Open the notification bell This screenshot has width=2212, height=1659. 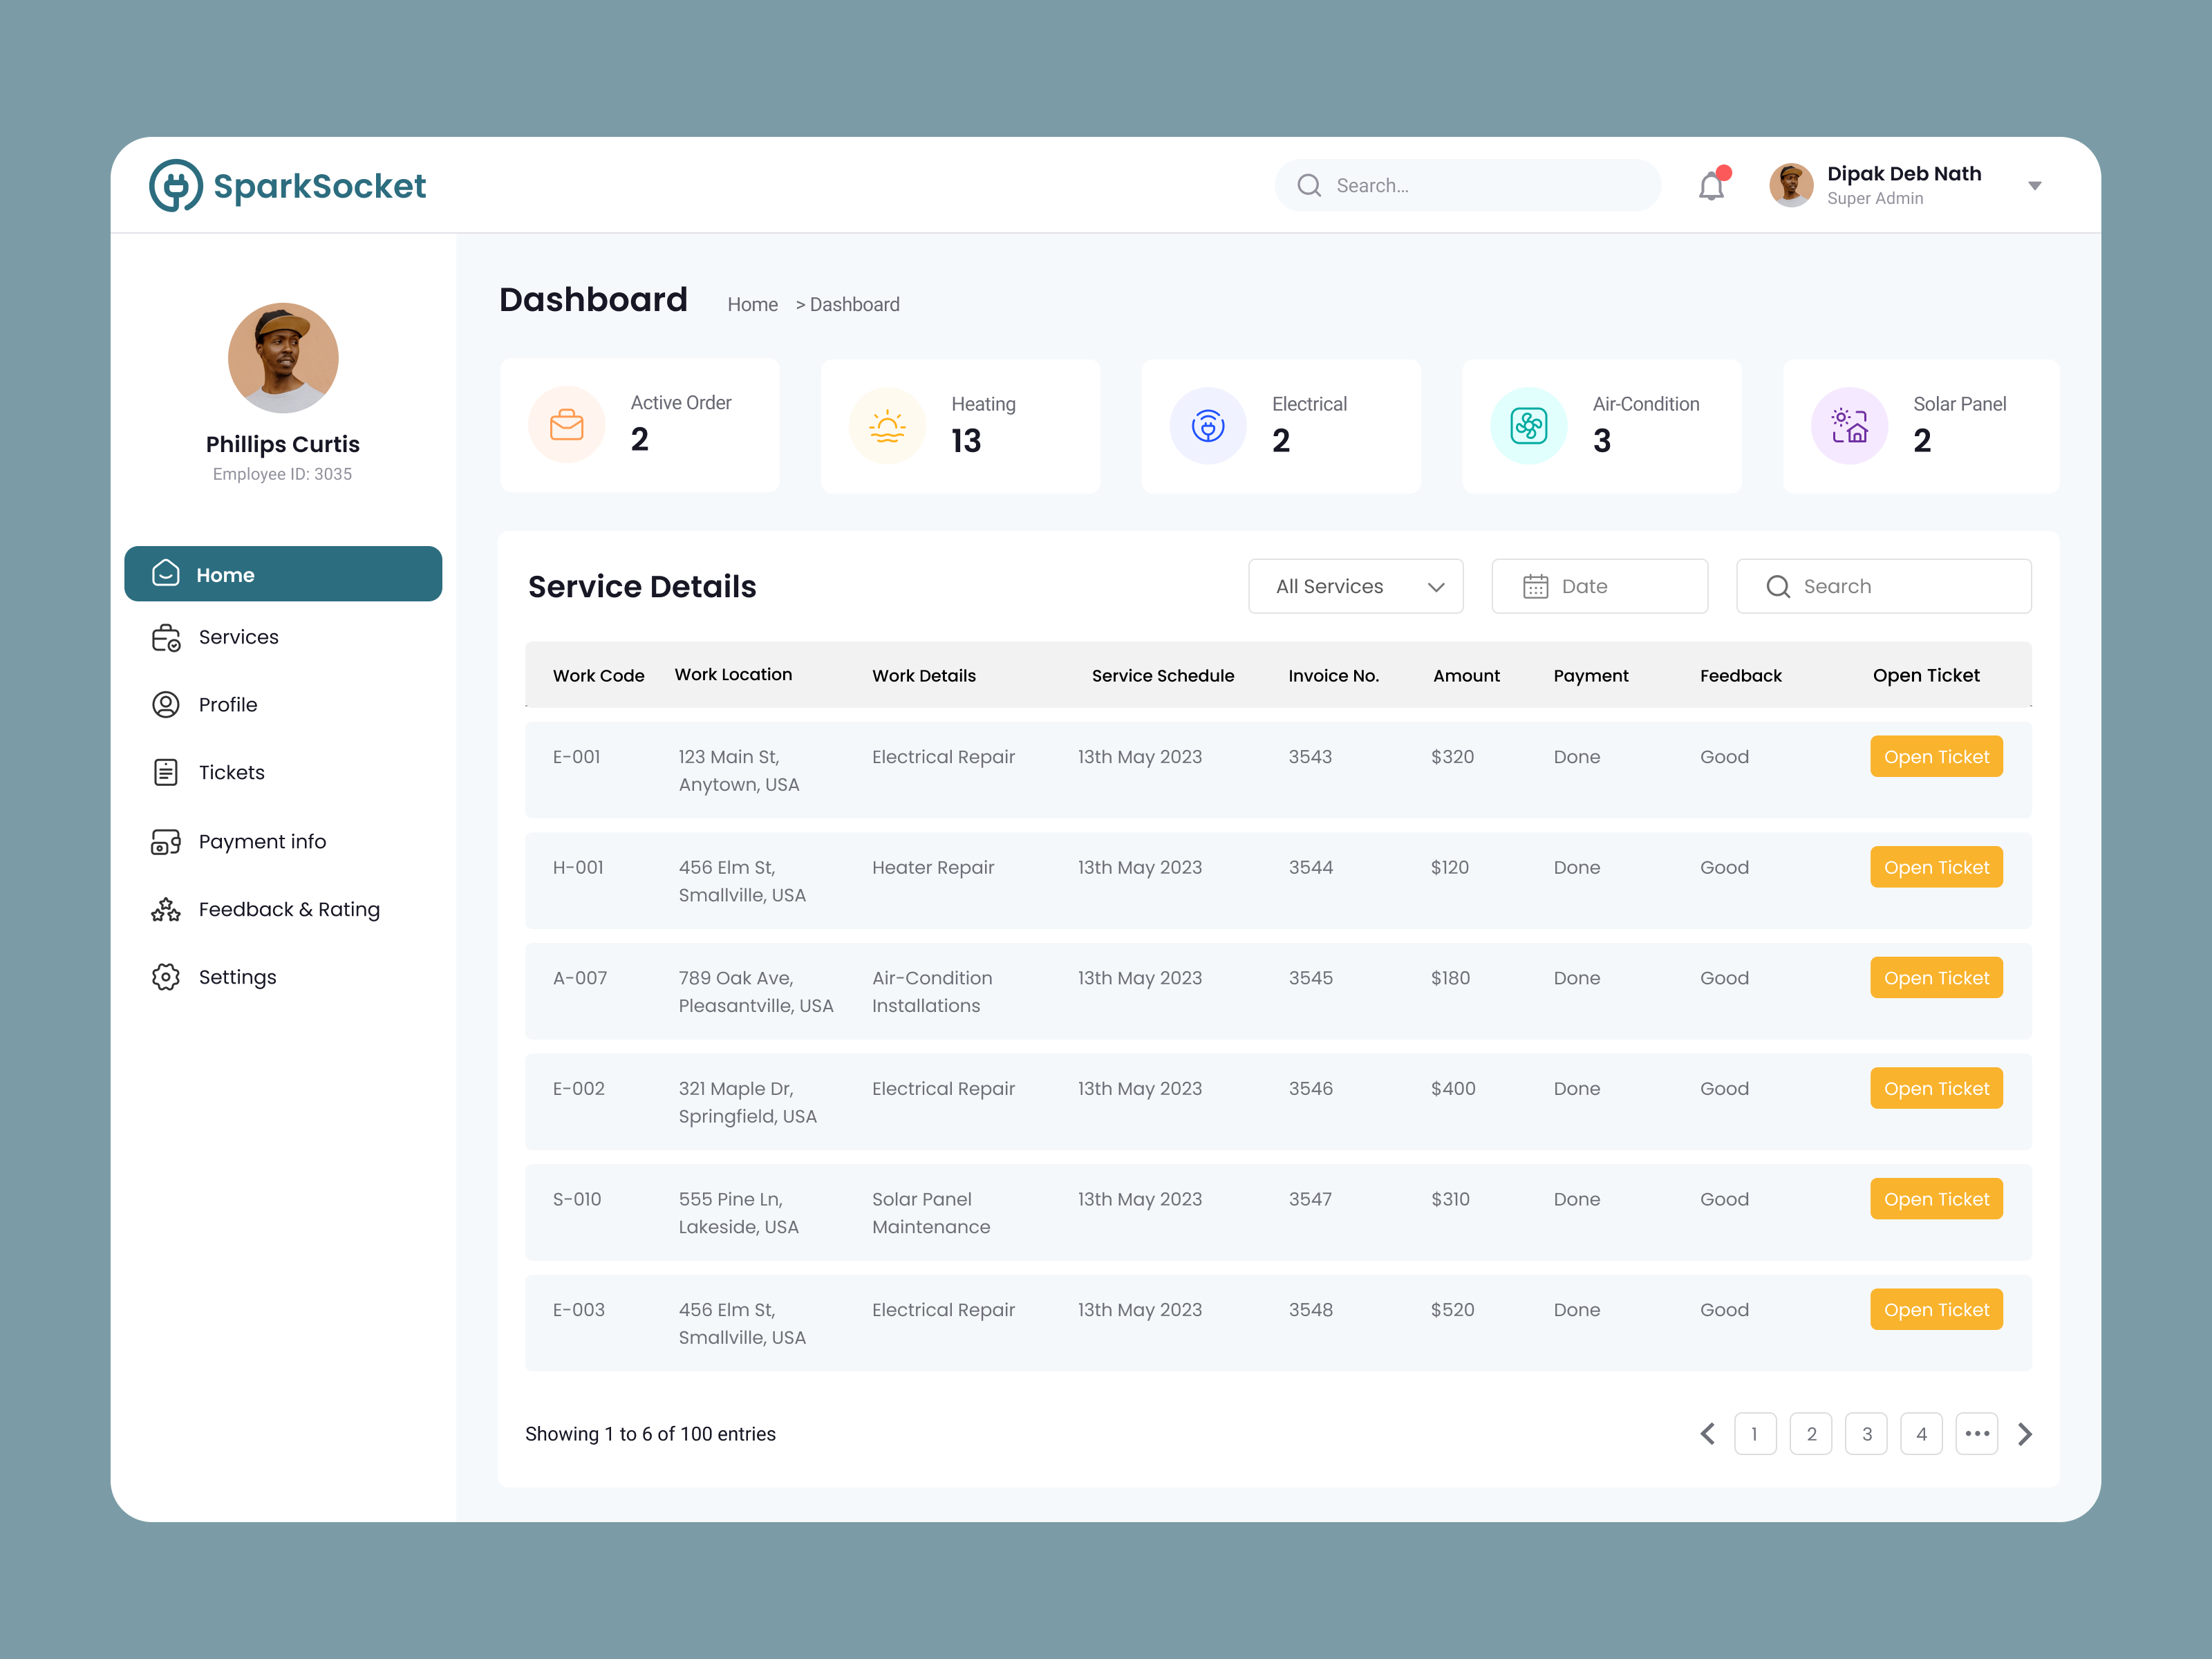1710,185
